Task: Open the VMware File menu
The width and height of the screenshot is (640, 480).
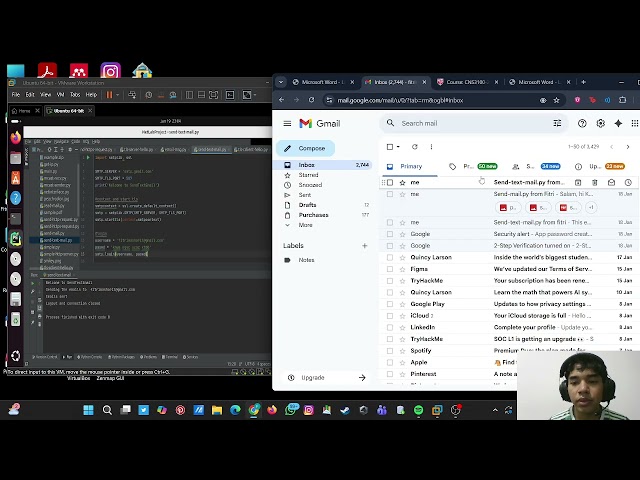Action: tap(16, 95)
